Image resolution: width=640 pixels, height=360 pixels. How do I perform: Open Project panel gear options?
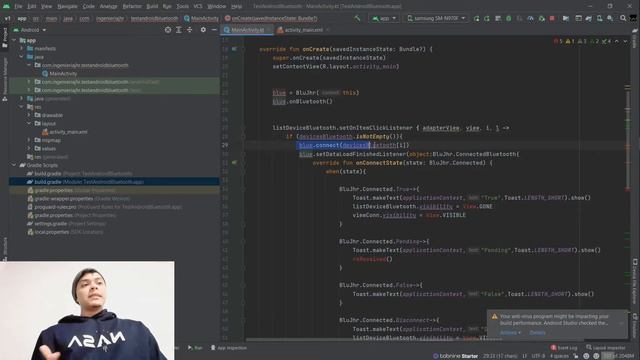pyautogui.click(x=203, y=30)
